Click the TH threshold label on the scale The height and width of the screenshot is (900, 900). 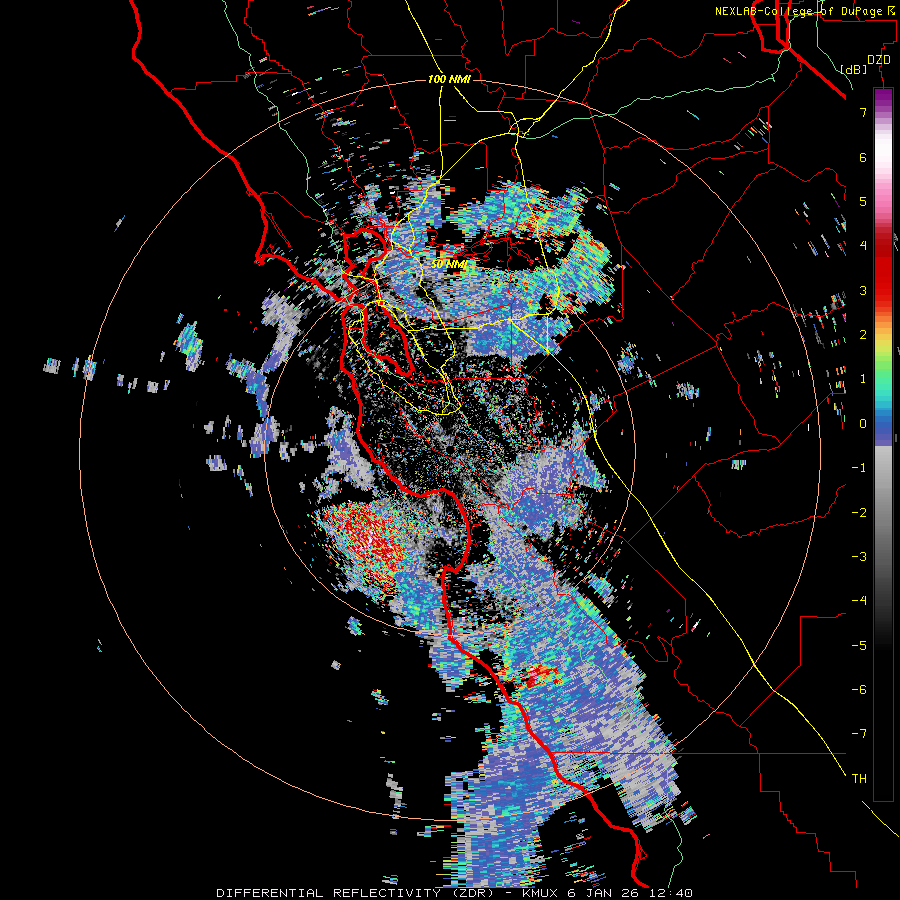pyautogui.click(x=859, y=778)
